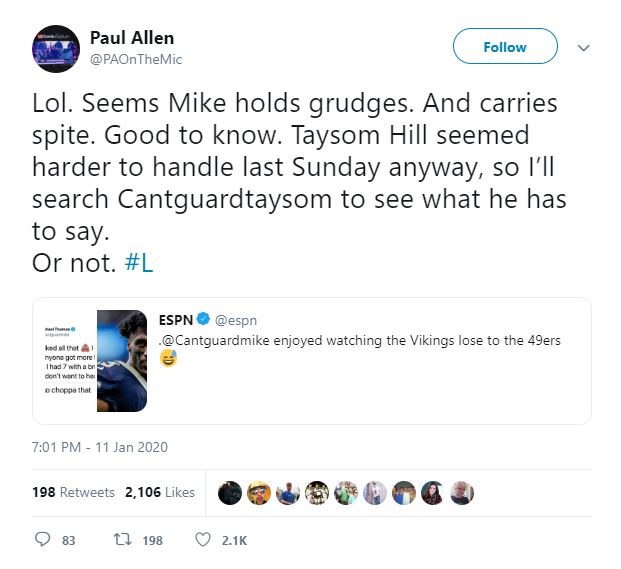Follow Paul Allen
The height and width of the screenshot is (569, 621).
click(505, 46)
